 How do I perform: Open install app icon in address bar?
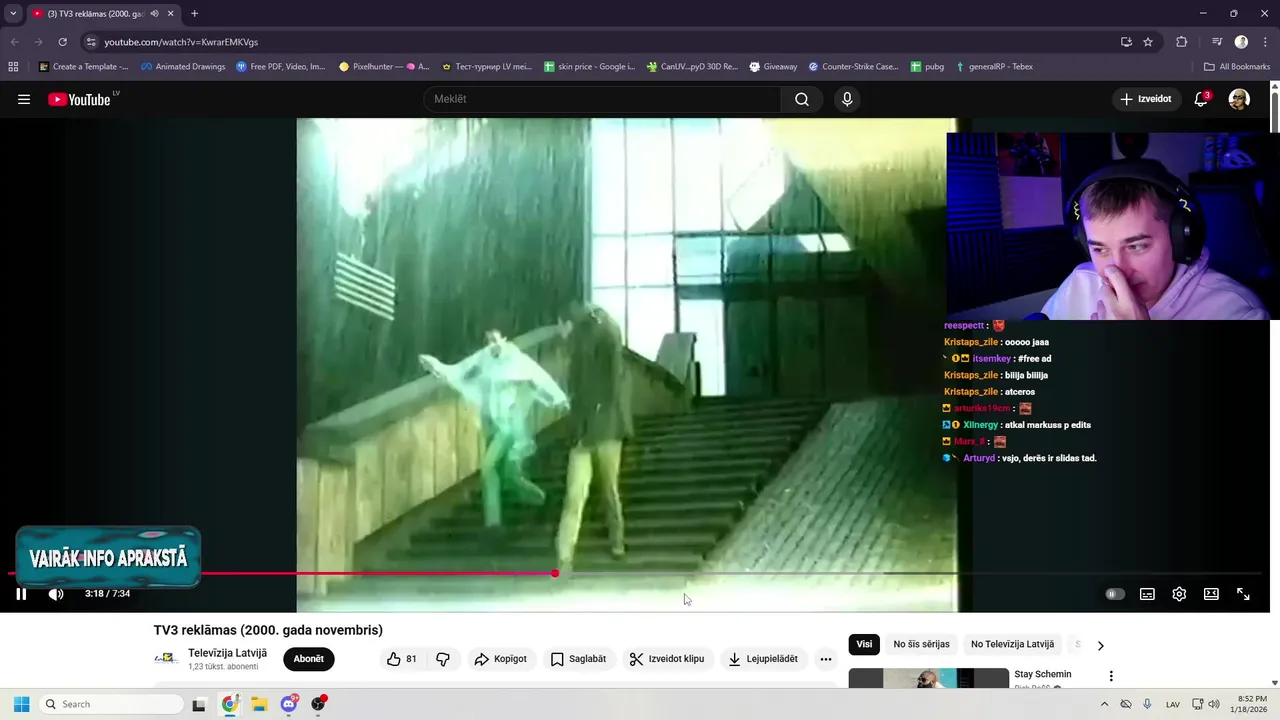[1126, 42]
